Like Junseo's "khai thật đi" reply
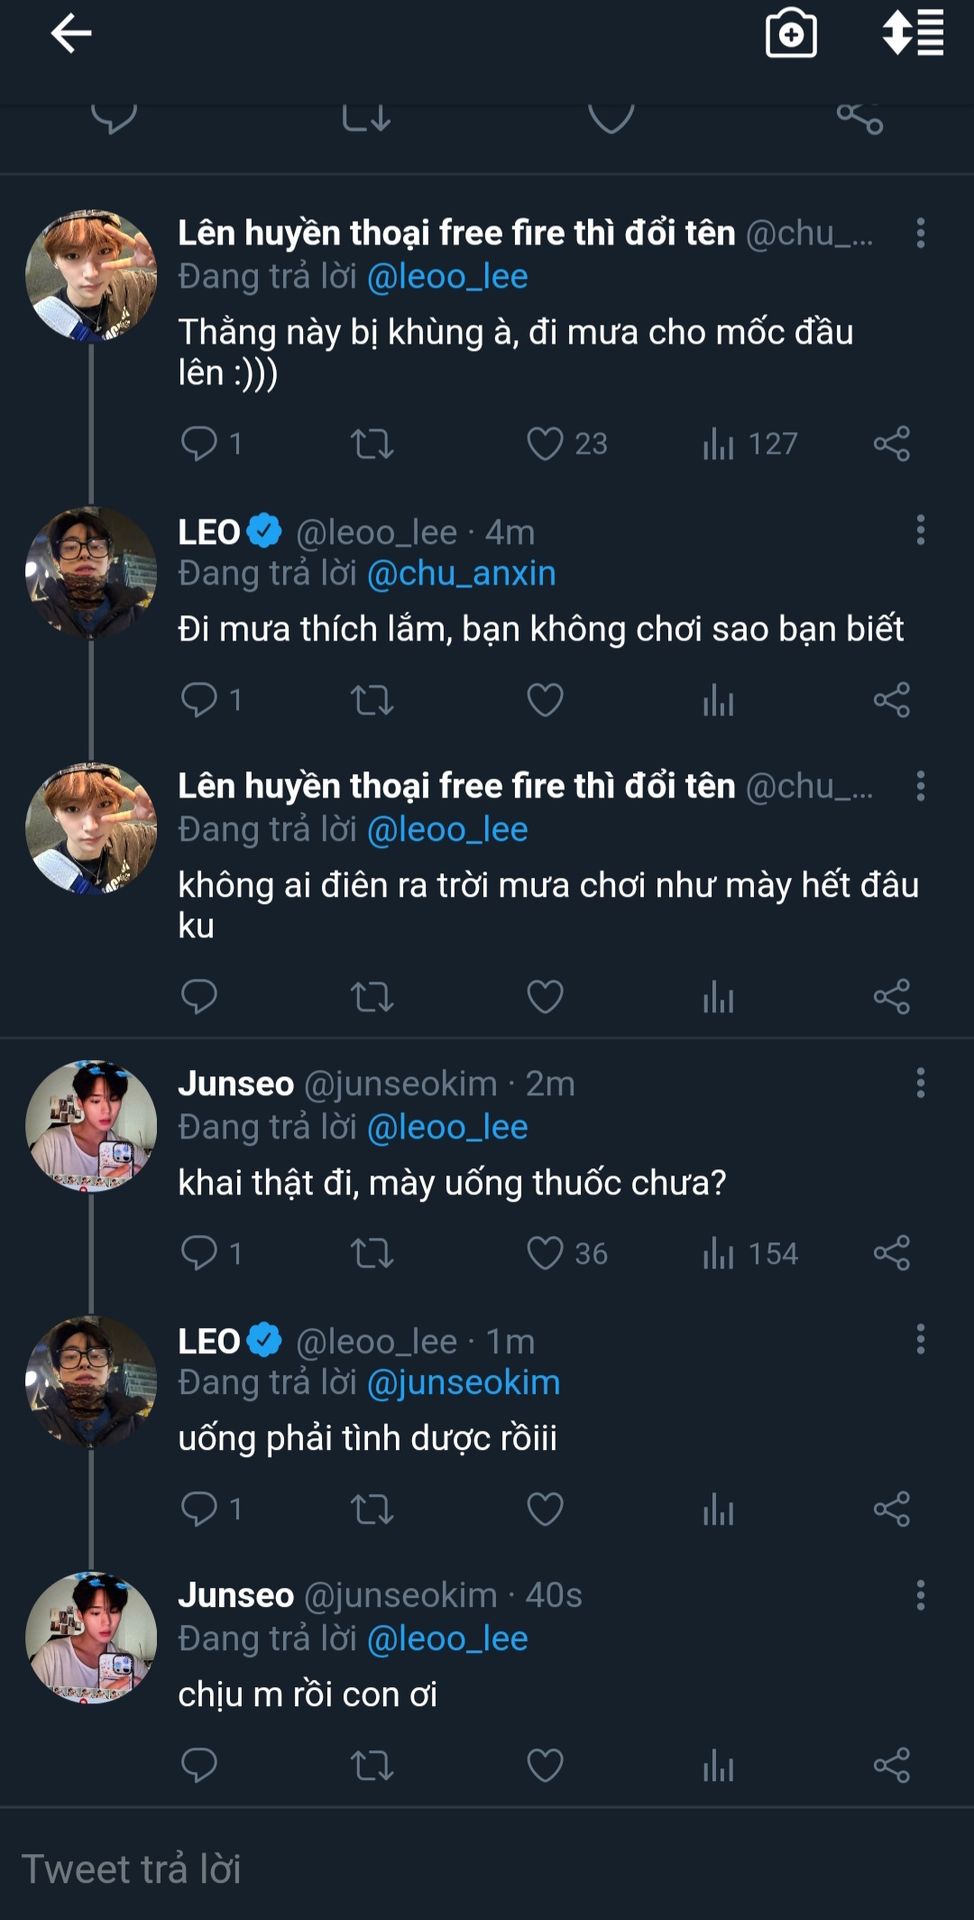 (545, 1253)
